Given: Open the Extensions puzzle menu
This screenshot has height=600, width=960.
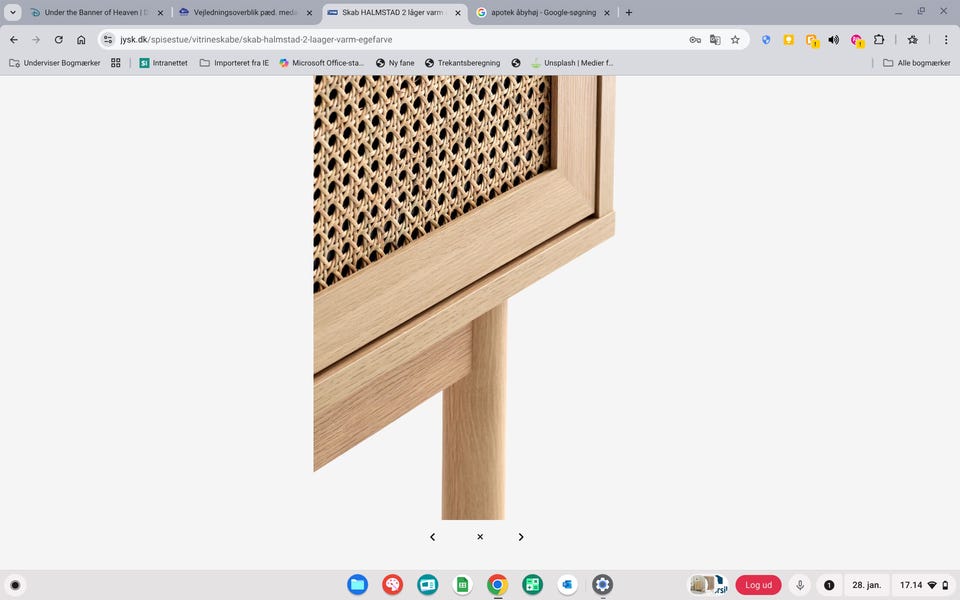Looking at the screenshot, I should [x=879, y=40].
